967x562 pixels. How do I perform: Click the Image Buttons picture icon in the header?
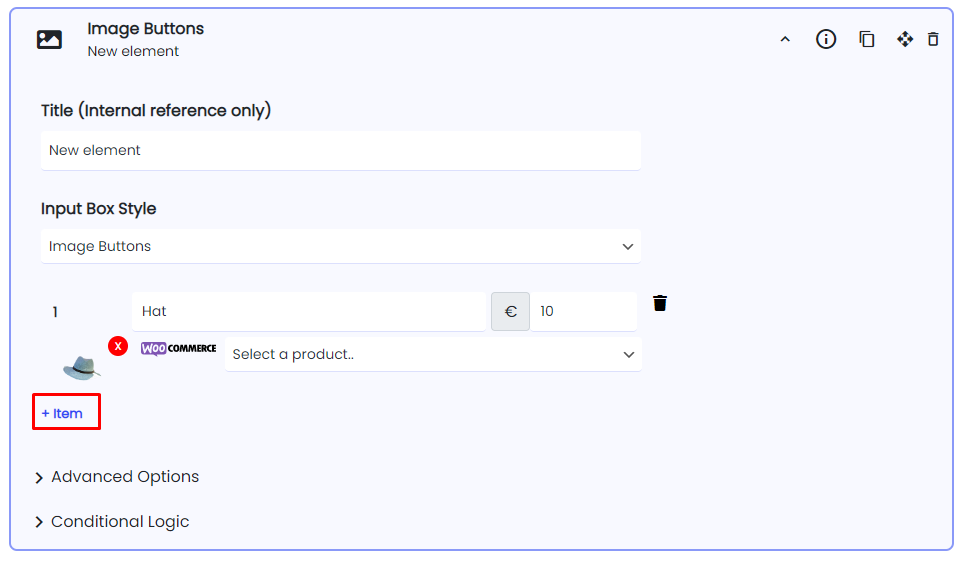49,39
